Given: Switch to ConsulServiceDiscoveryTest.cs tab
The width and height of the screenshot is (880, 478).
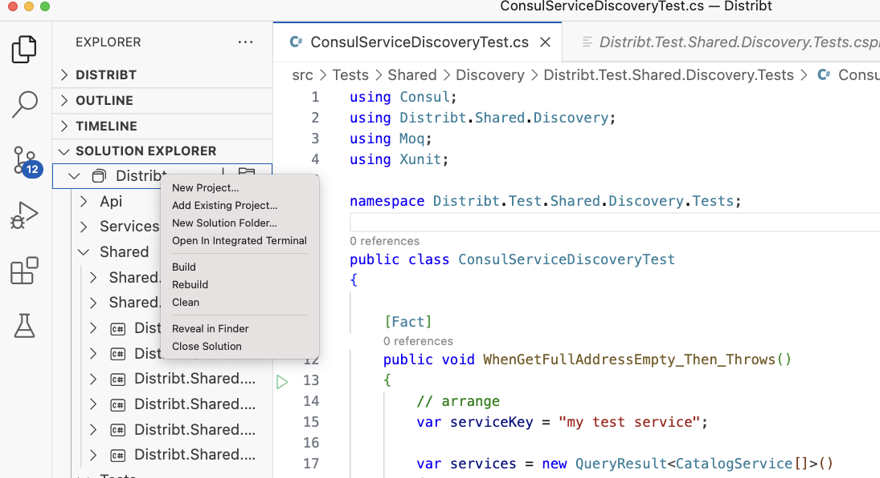Looking at the screenshot, I should point(417,42).
